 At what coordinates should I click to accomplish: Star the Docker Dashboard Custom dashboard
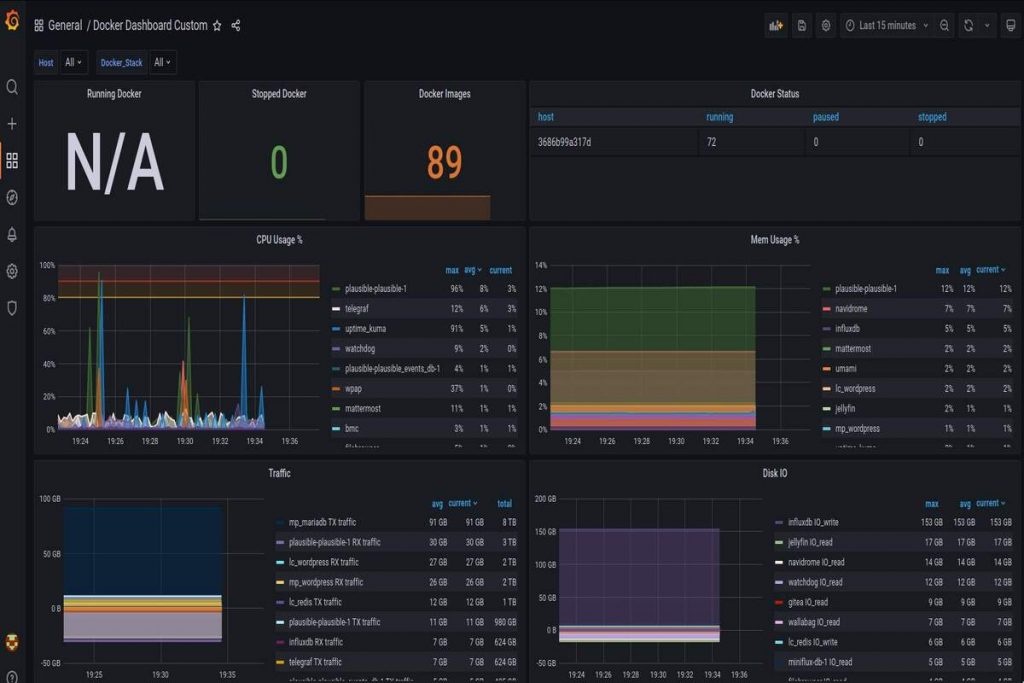[217, 26]
